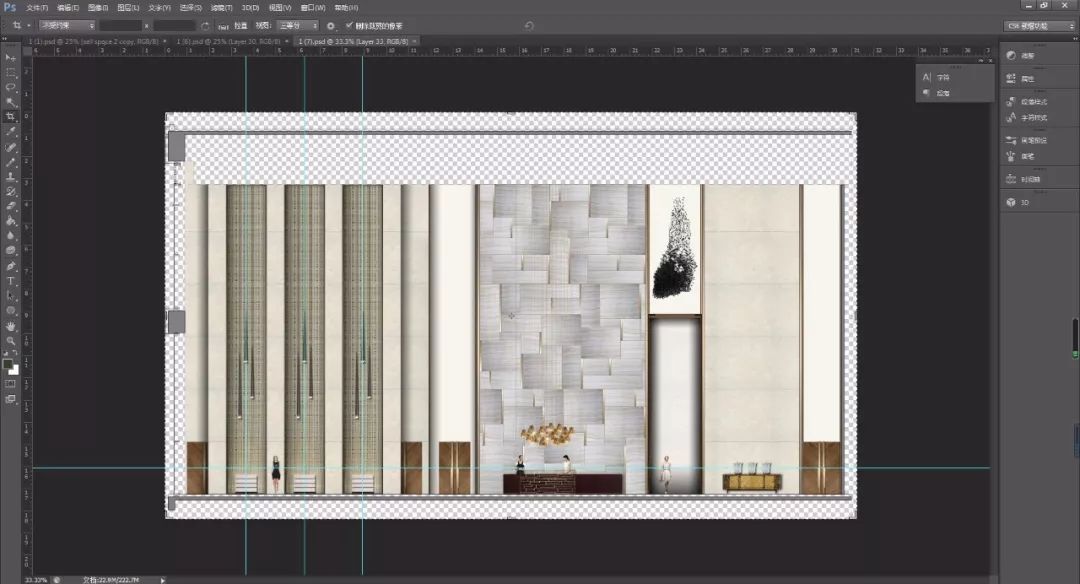Open the workspace switcher dropdown
Screen dimensions: 1080x584
point(1038,25)
